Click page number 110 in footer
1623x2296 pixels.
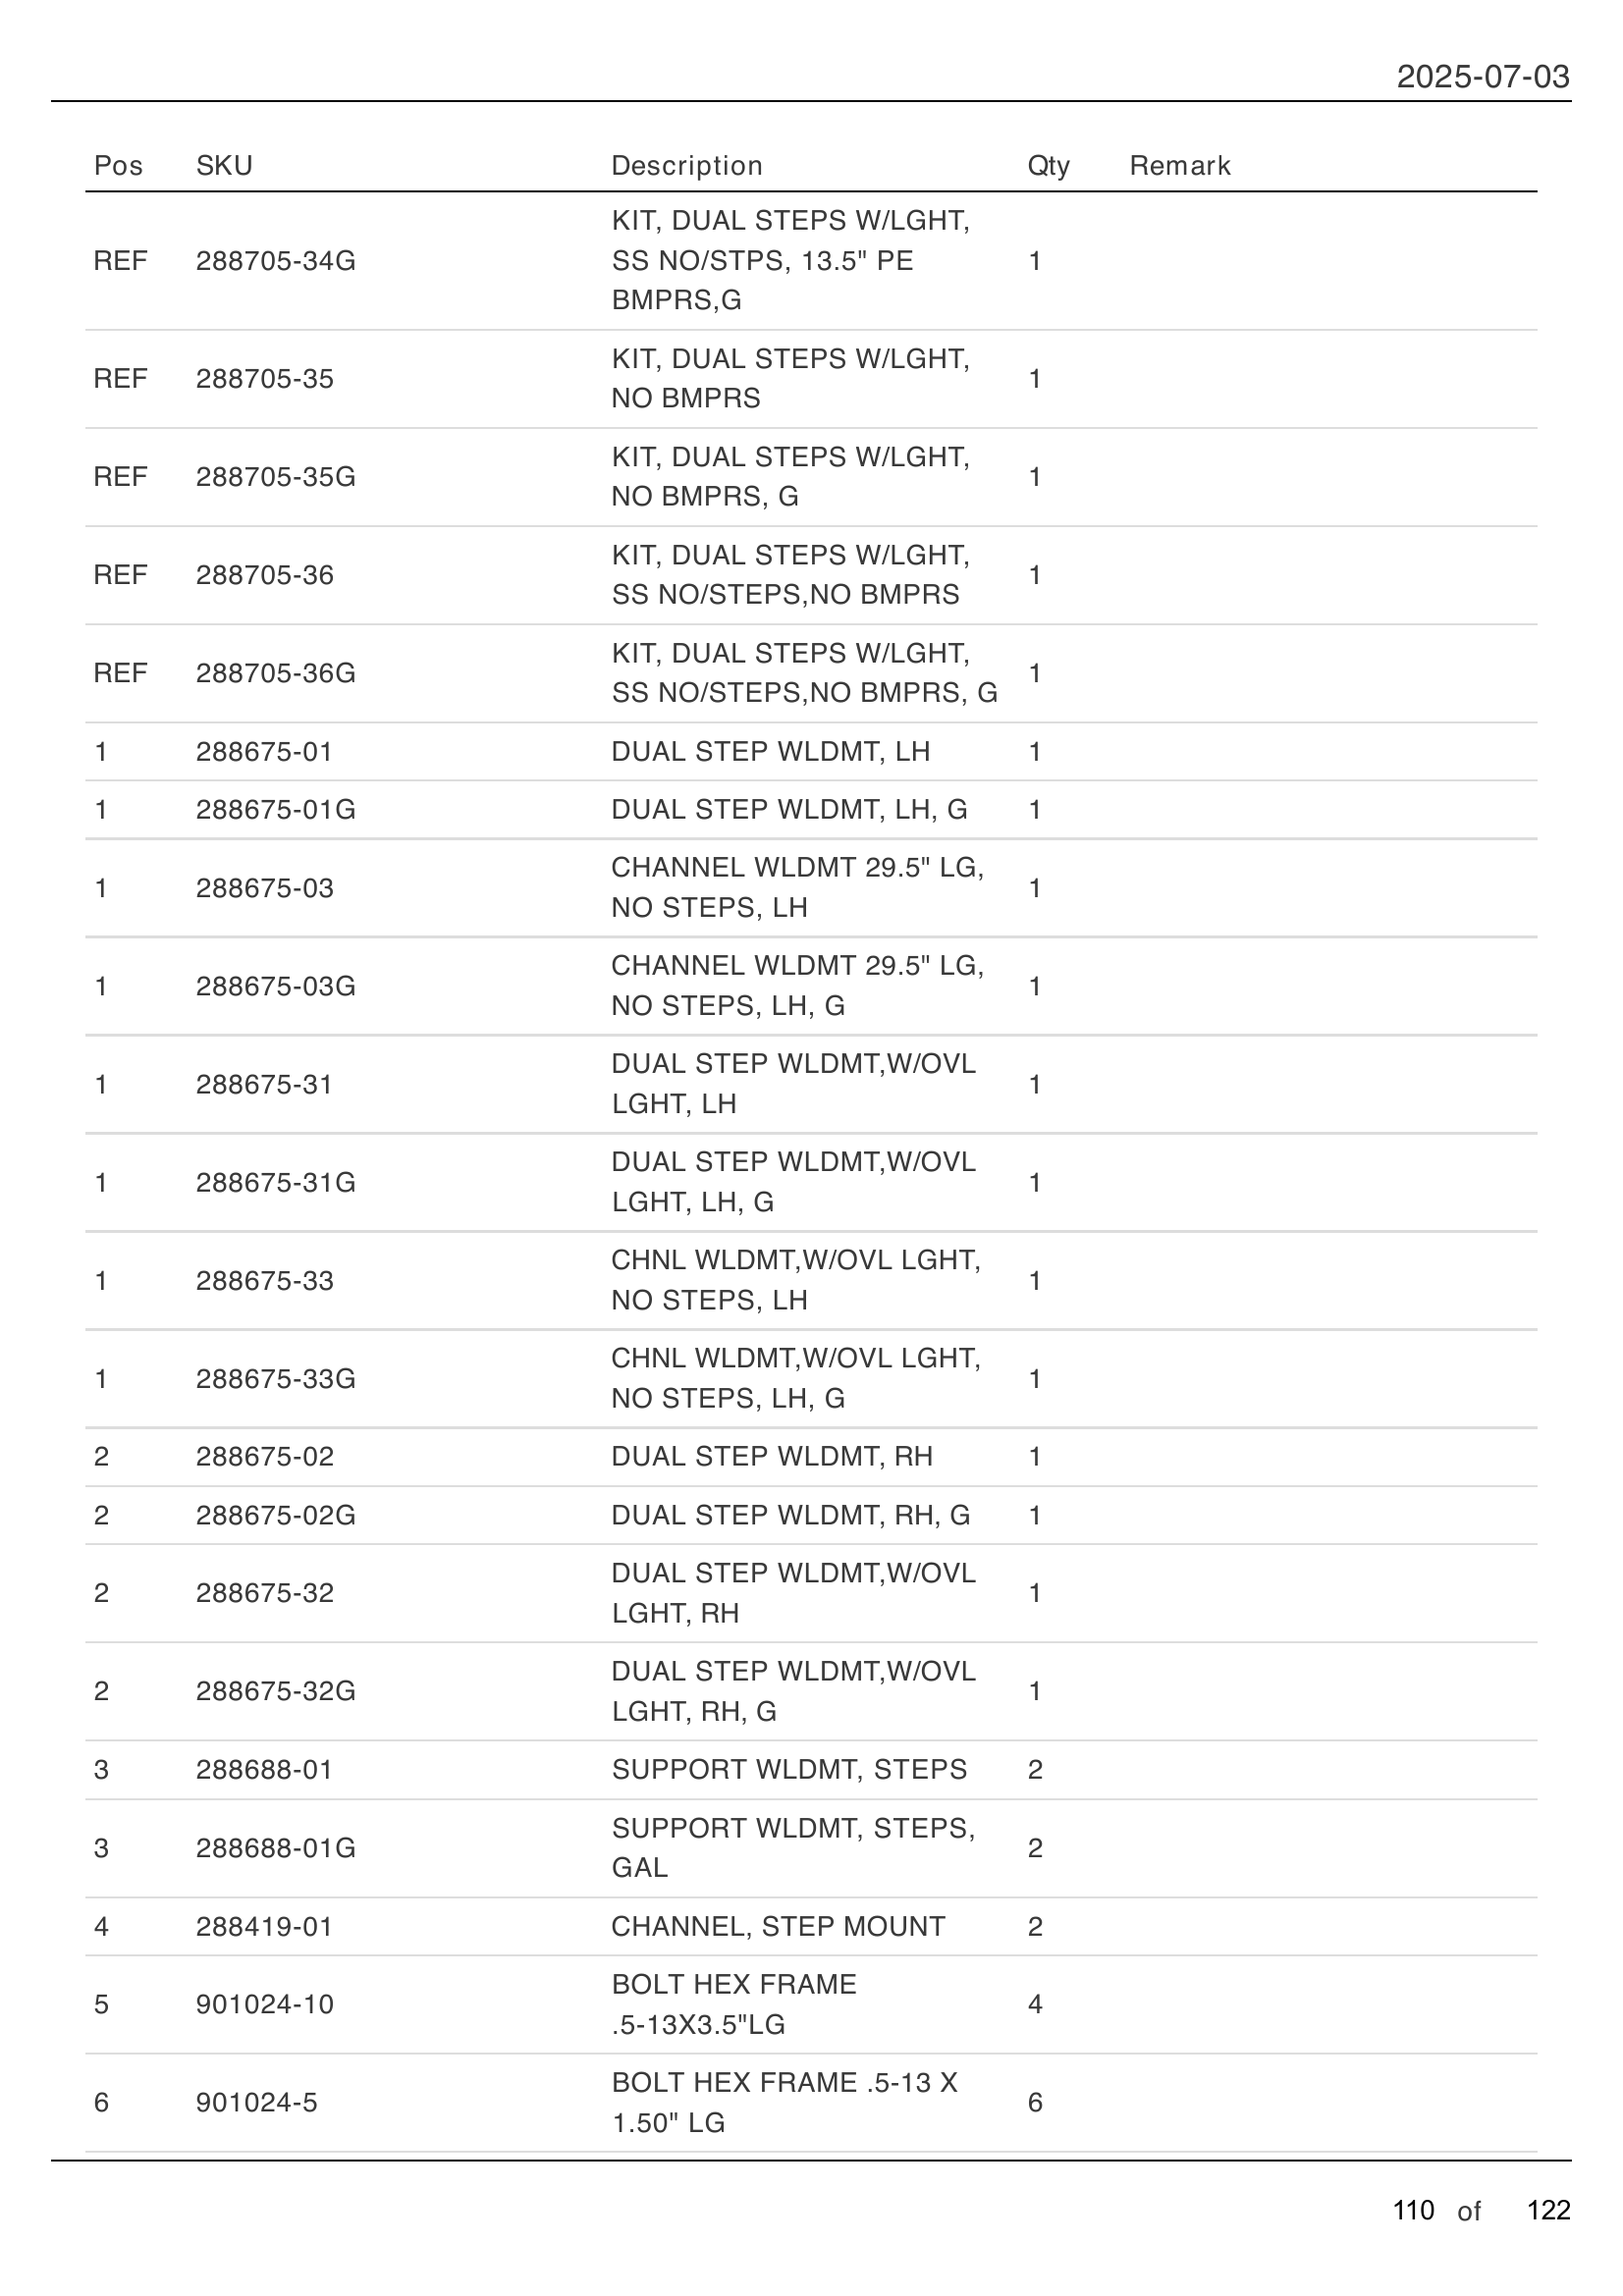1413,2210
